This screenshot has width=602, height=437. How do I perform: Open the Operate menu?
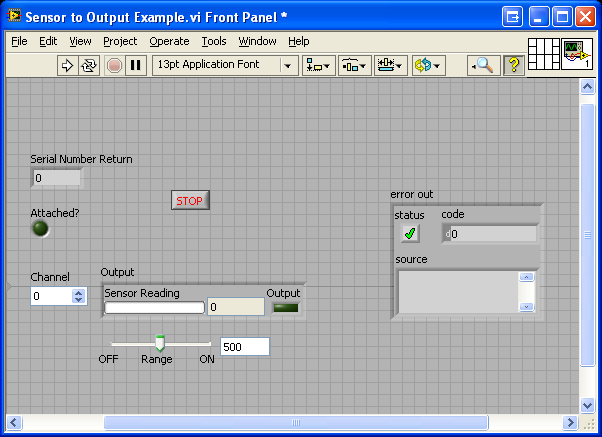point(169,41)
